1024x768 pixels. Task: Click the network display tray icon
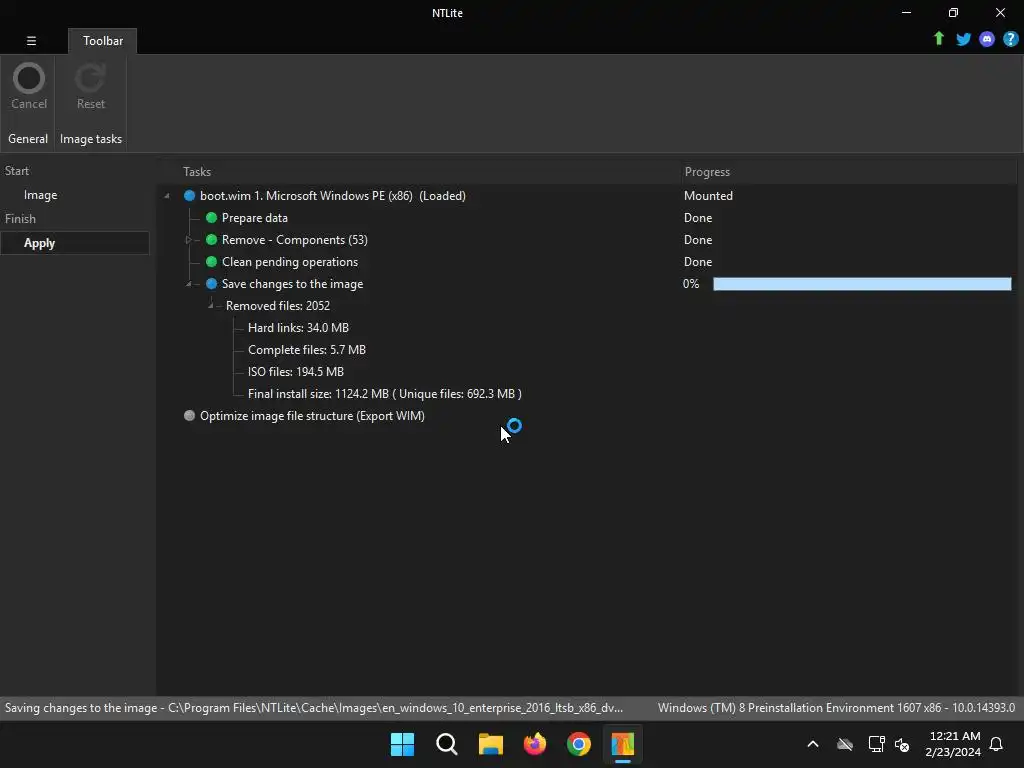click(876, 744)
